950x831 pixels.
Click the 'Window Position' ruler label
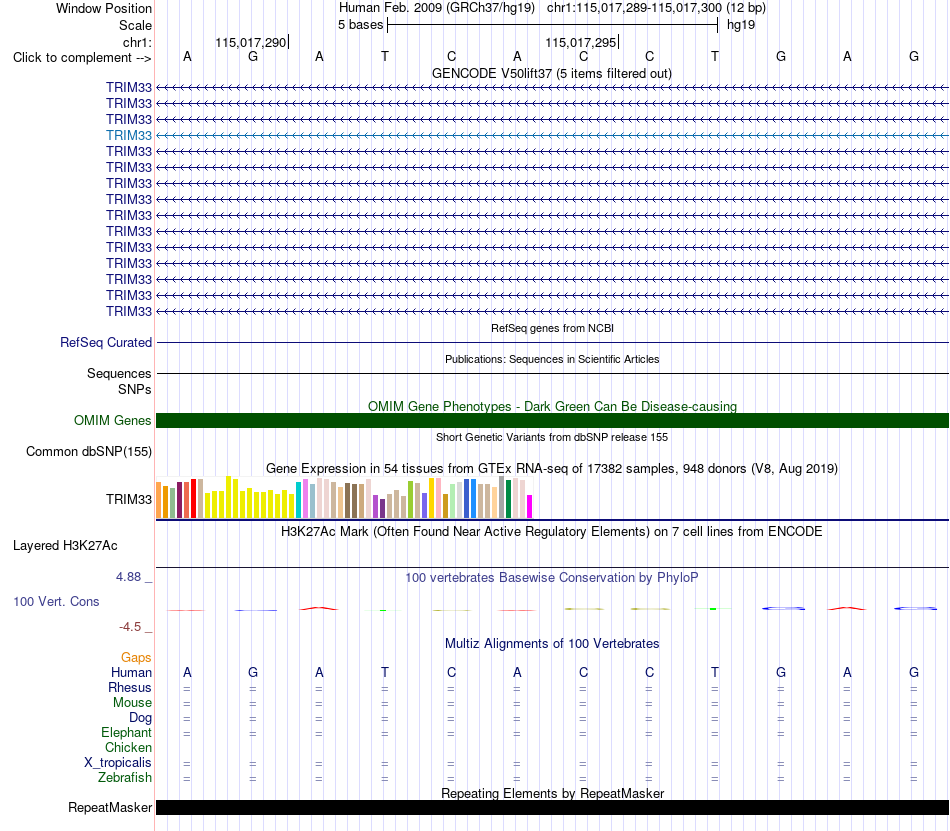[104, 8]
